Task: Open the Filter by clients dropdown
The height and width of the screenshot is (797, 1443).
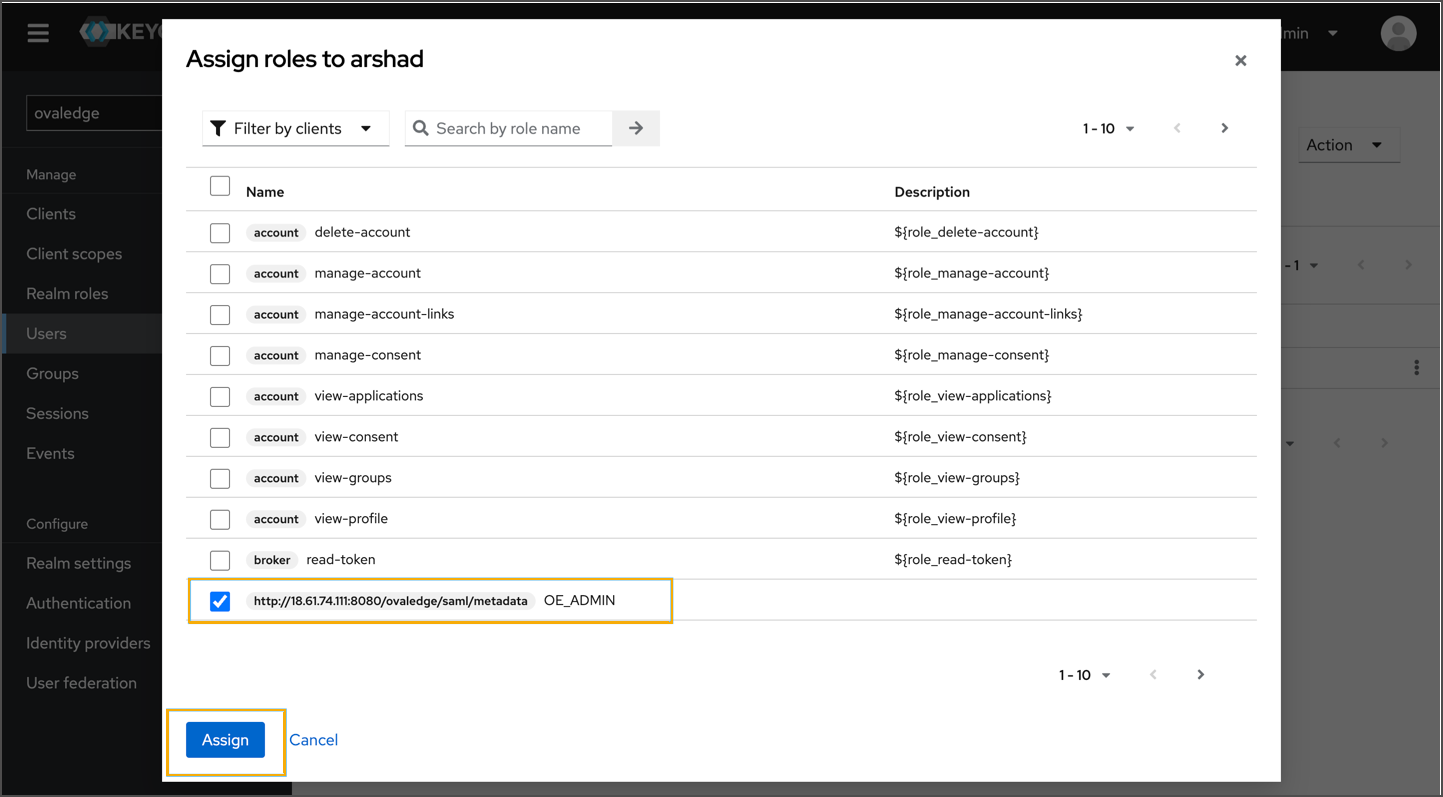Action: [x=295, y=128]
